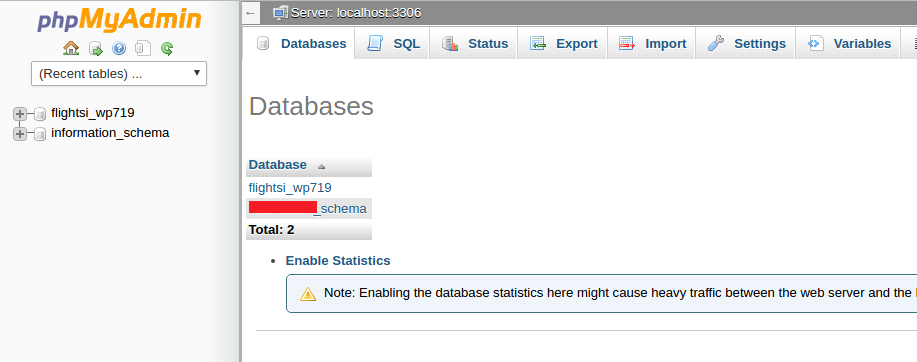Expand flightsi_wp719 tree node plus sign
The height and width of the screenshot is (362, 917).
pyautogui.click(x=20, y=113)
